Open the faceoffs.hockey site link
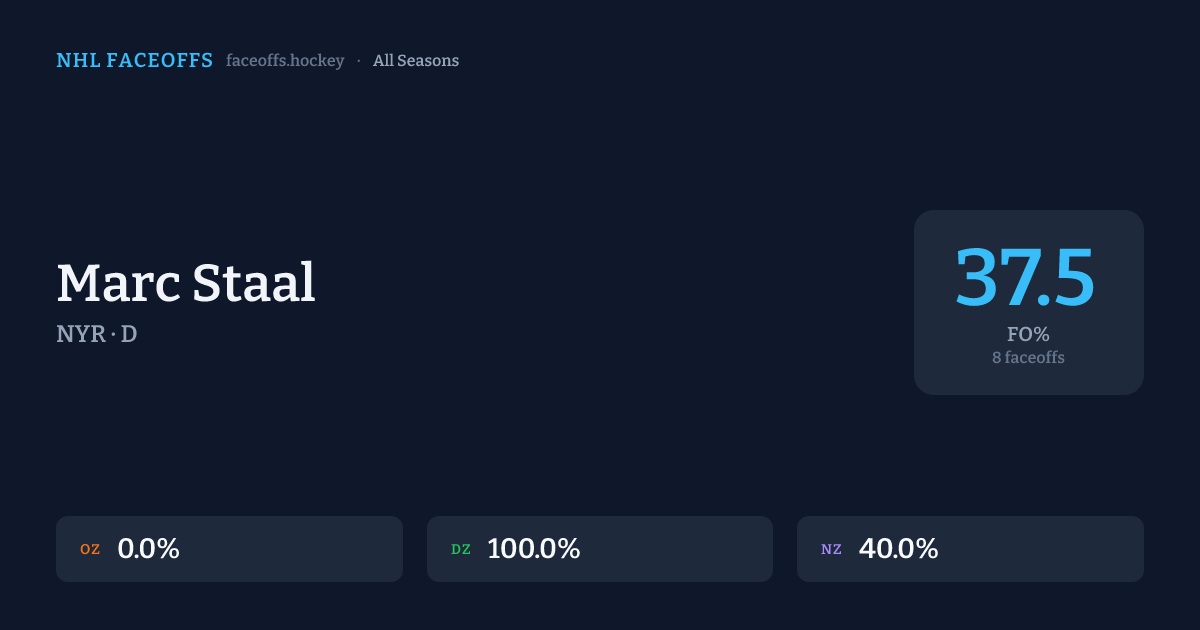1200x630 pixels. 285,61
